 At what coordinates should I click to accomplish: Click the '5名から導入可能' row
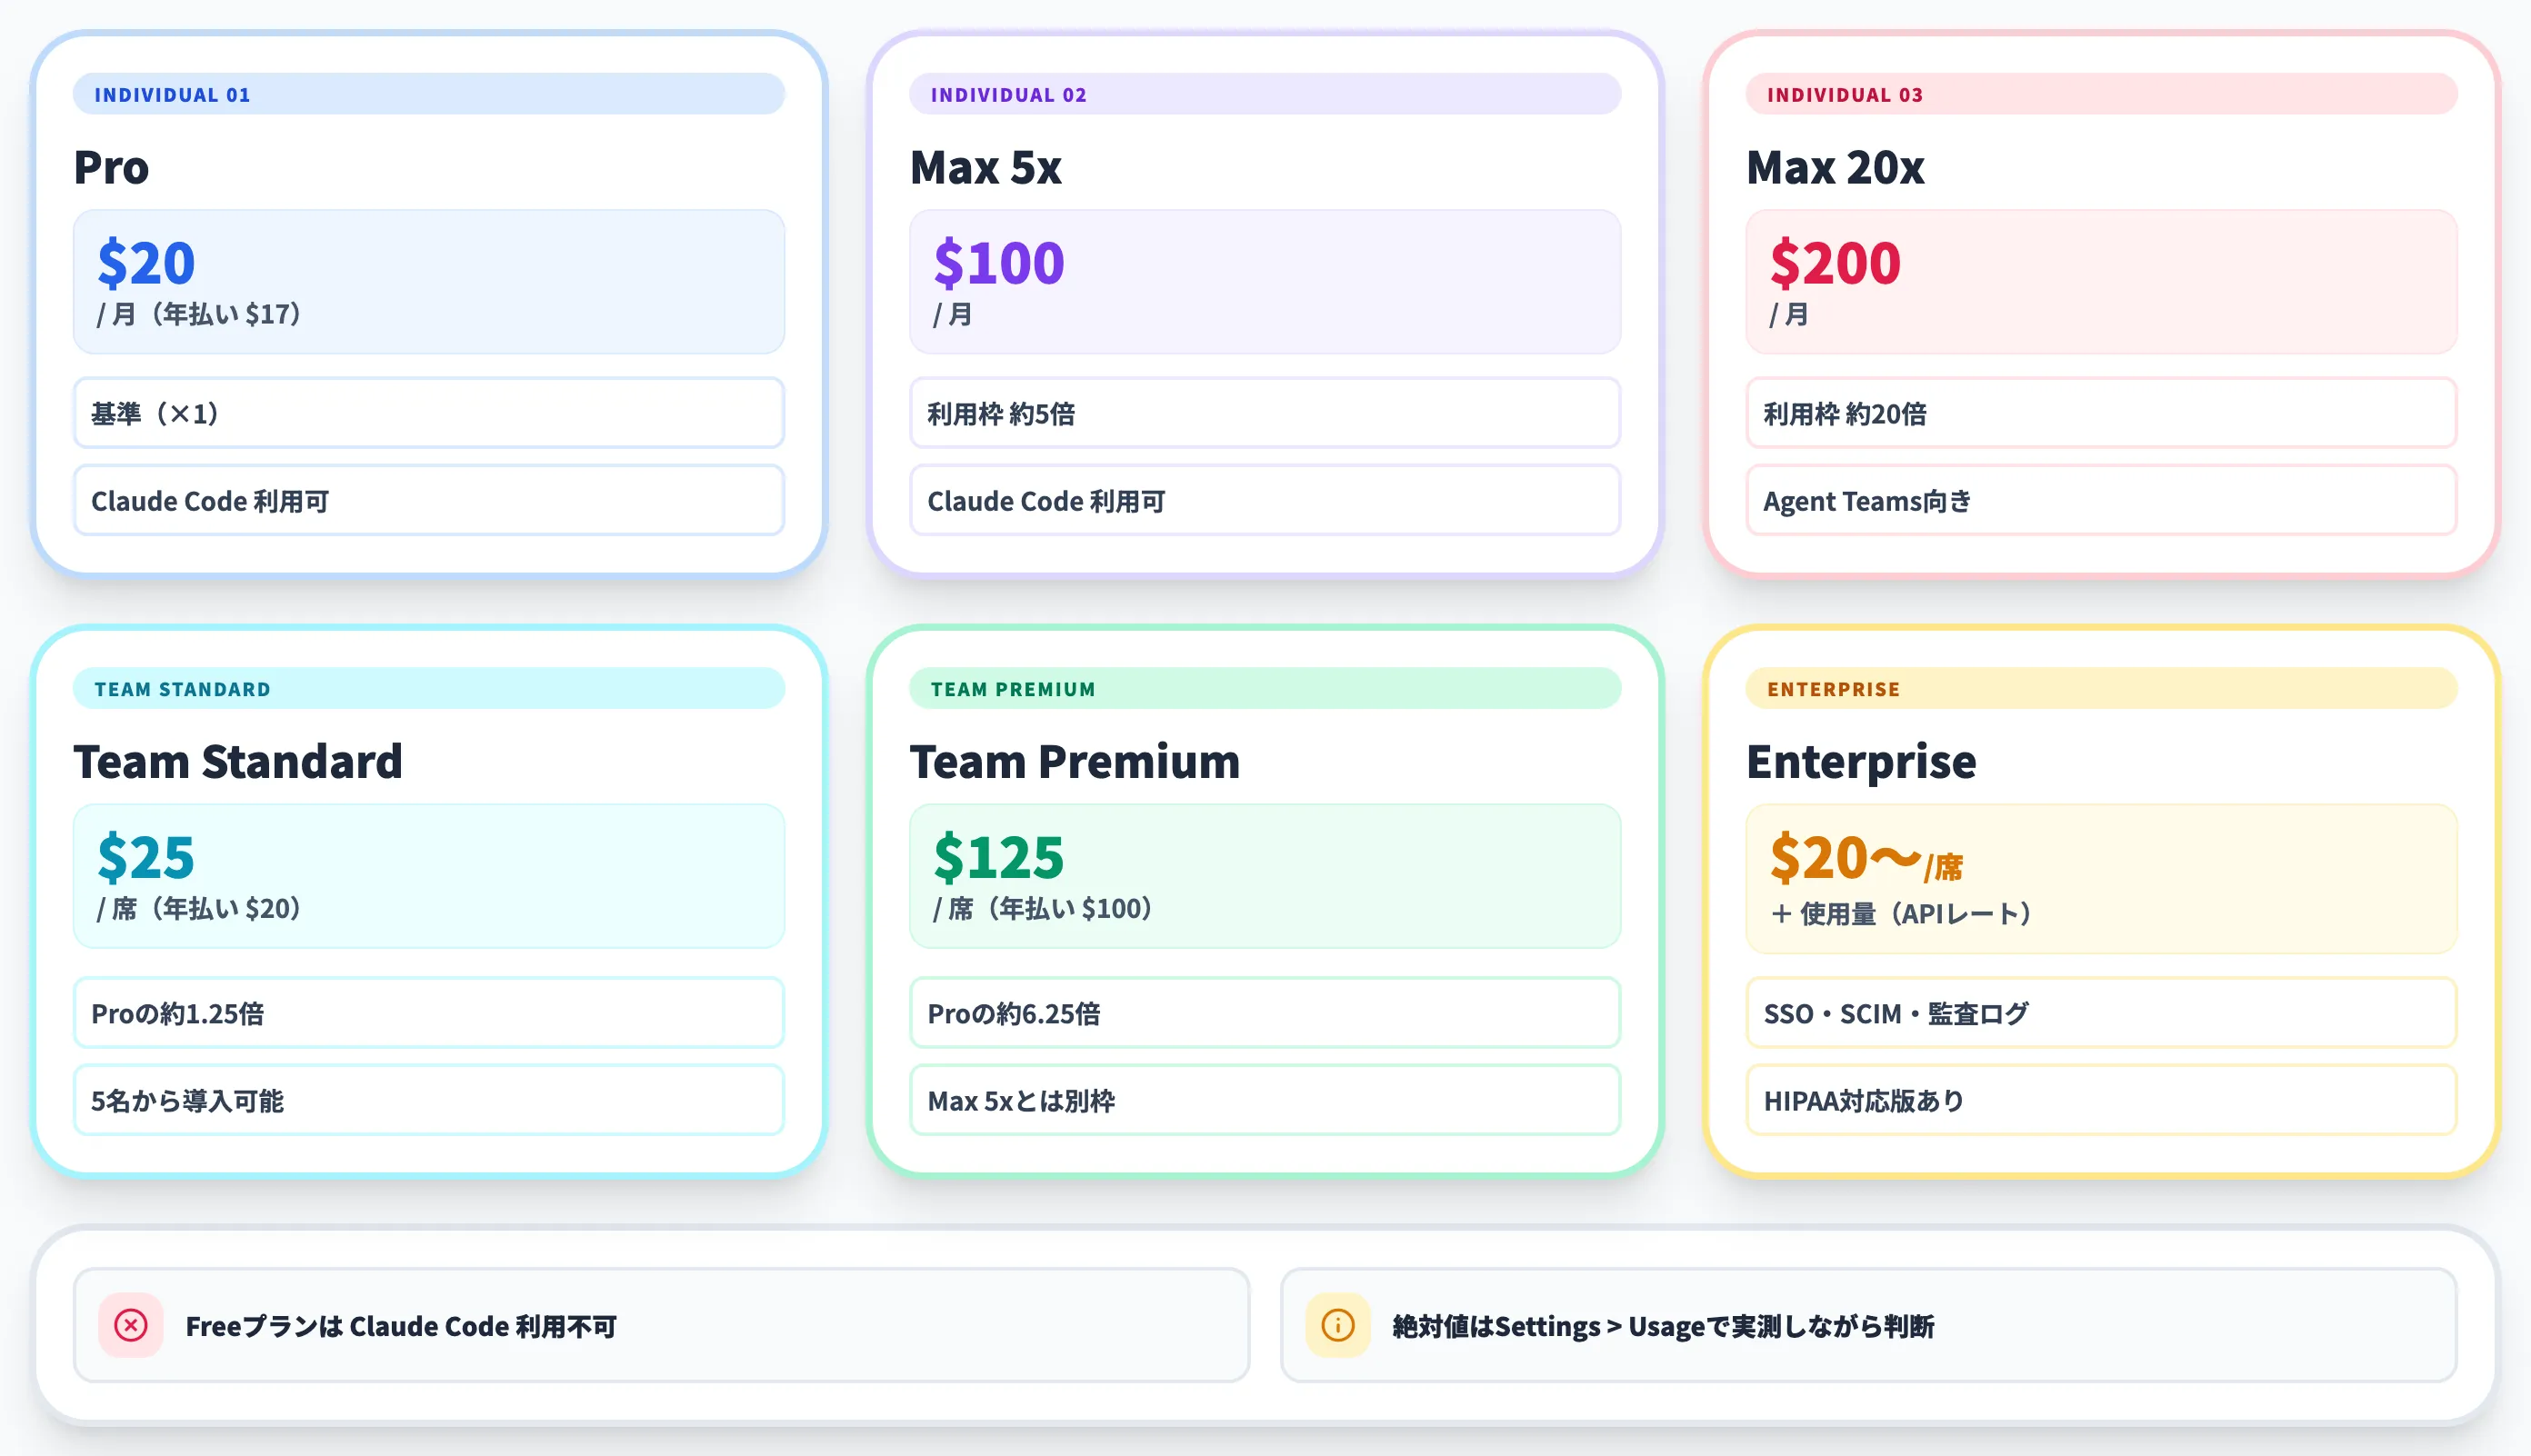(x=428, y=1100)
